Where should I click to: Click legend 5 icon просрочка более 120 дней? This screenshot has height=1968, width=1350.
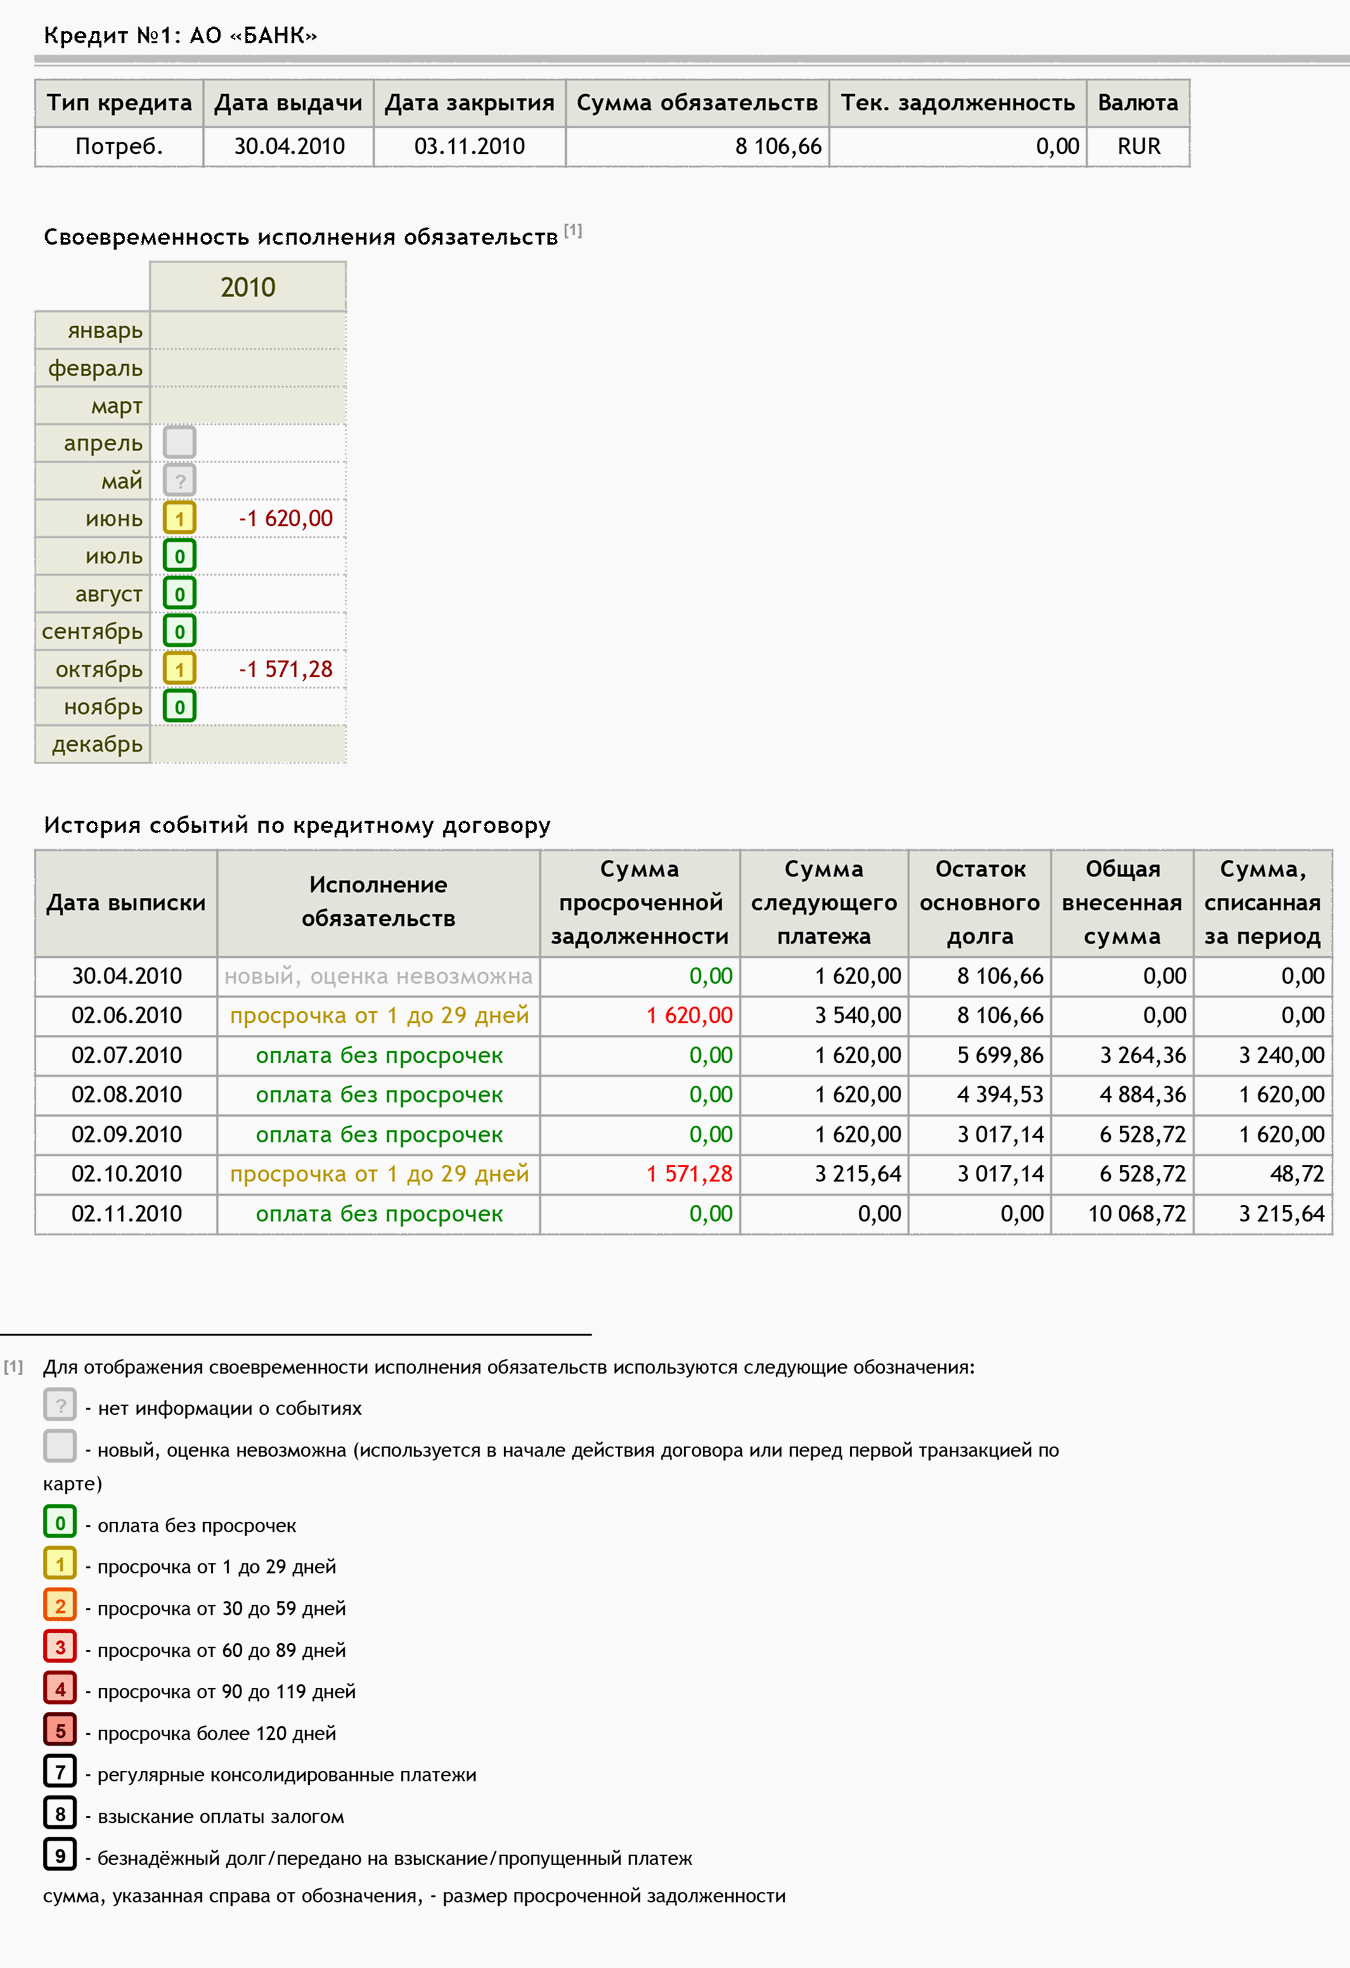coord(60,1730)
